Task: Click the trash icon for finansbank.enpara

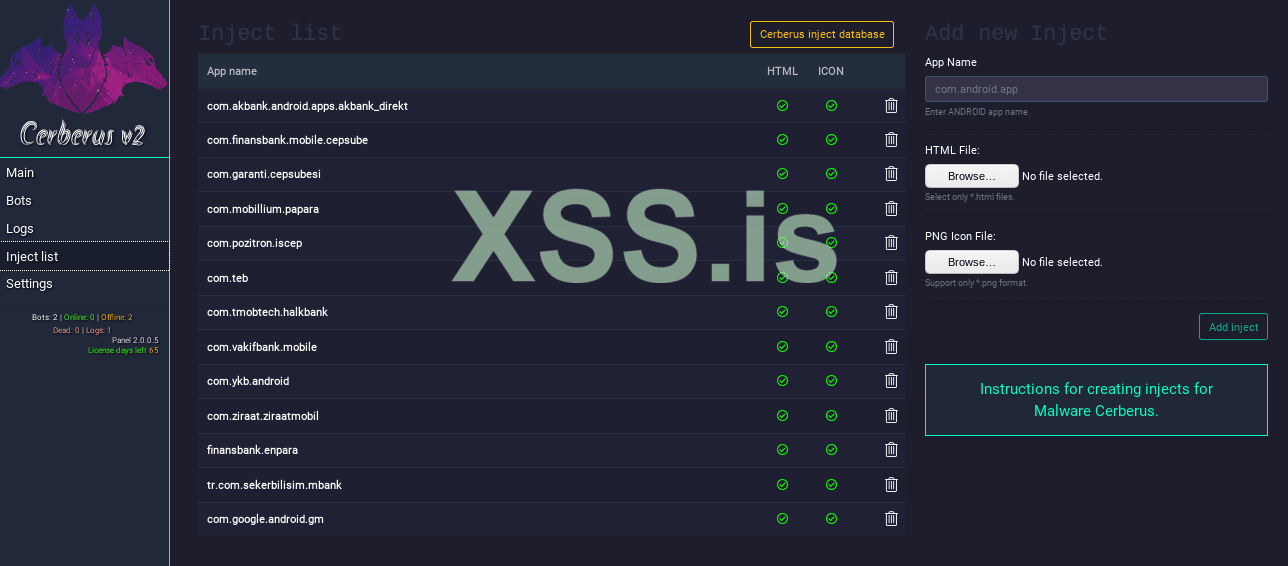Action: point(891,450)
